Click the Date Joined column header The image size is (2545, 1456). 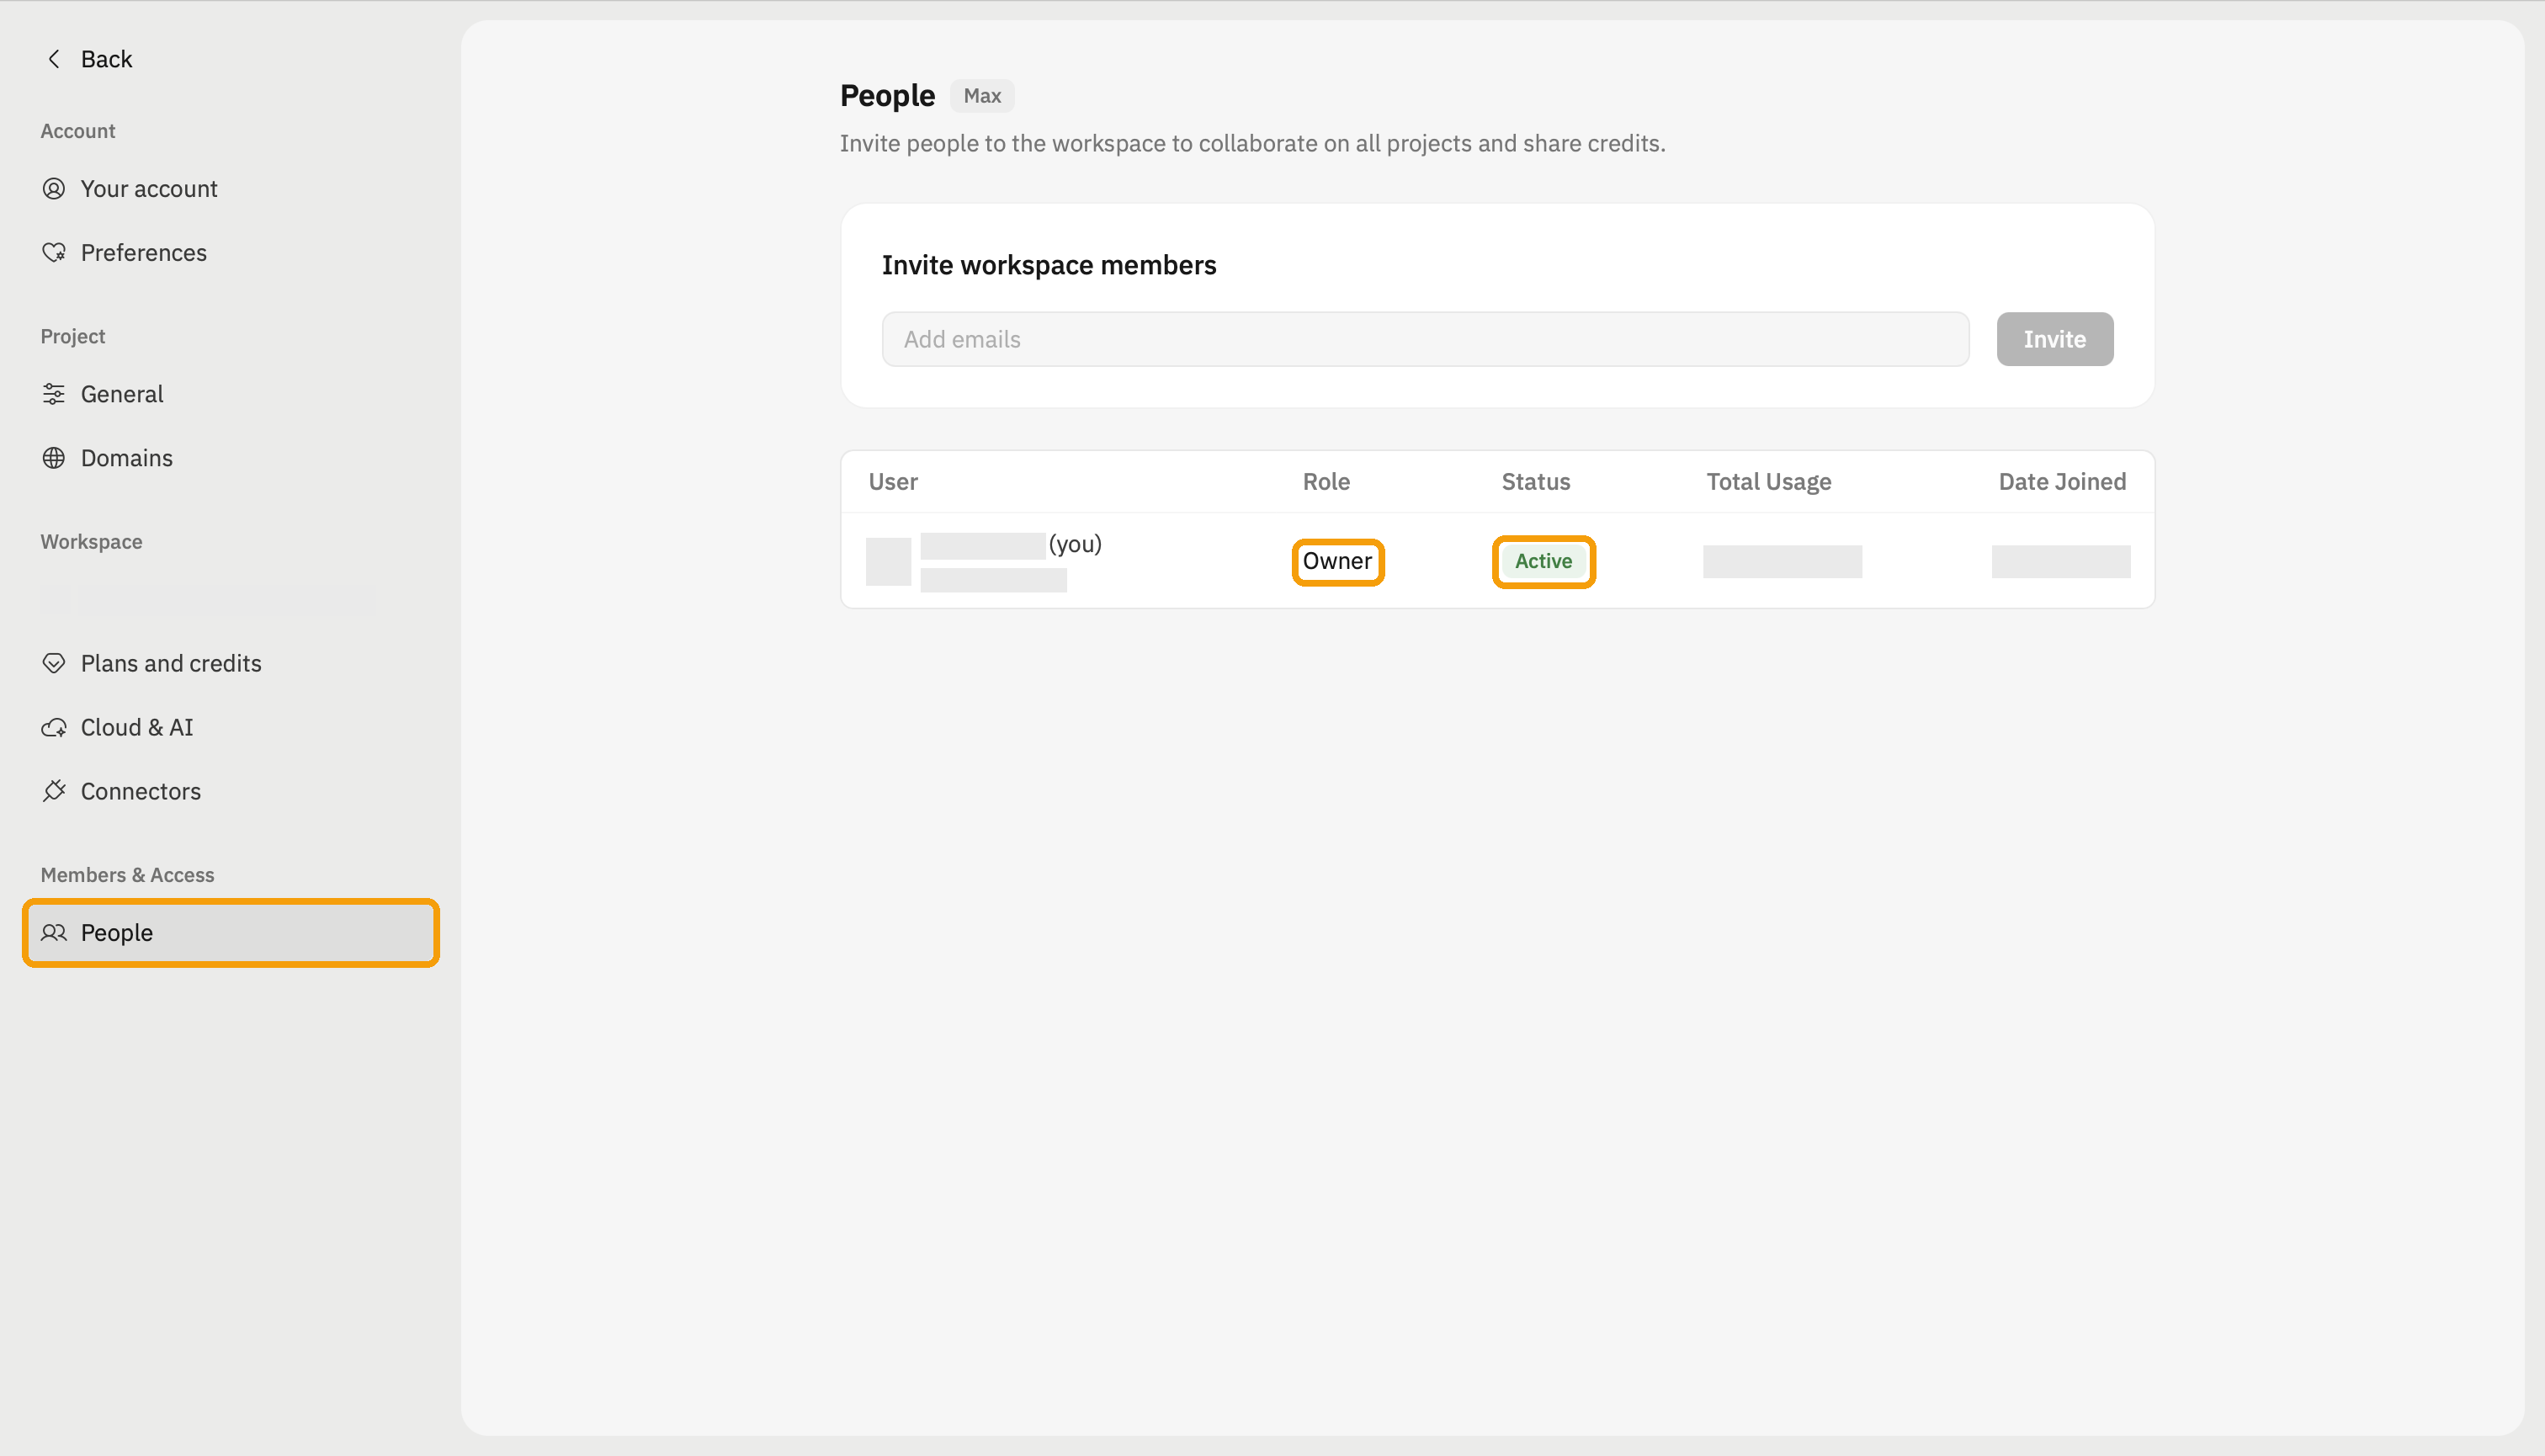coord(2061,482)
